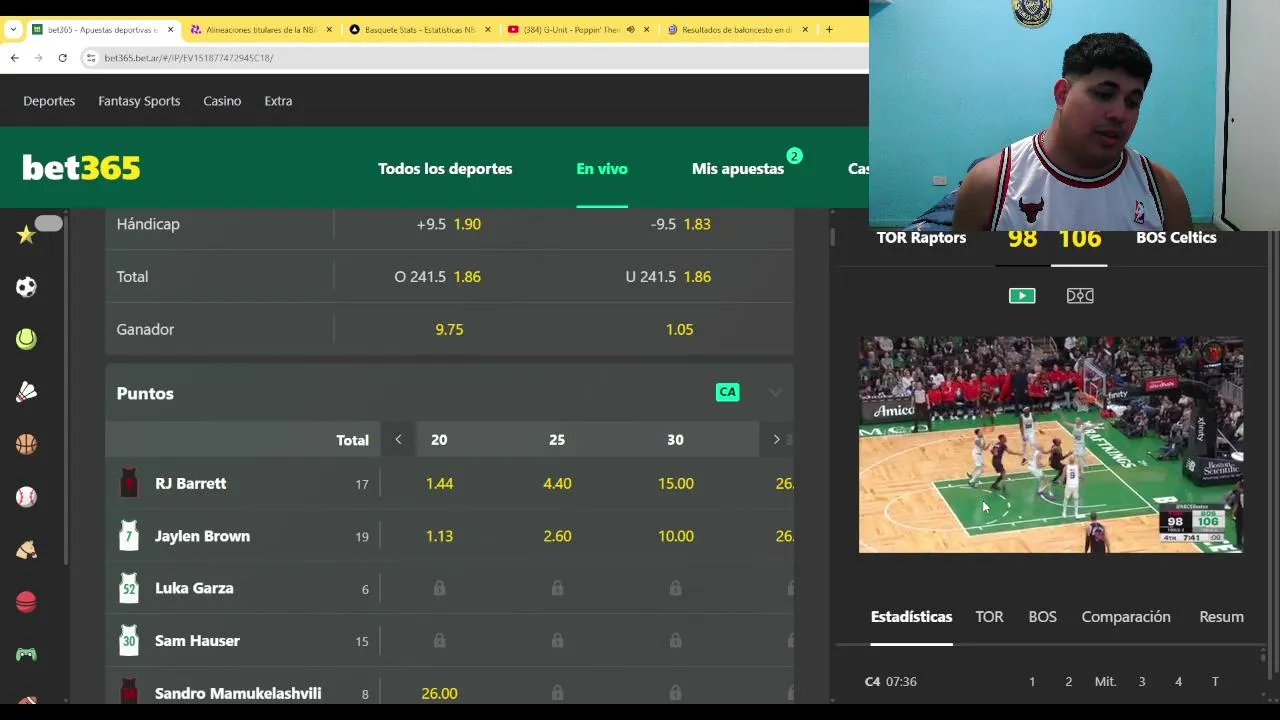This screenshot has height=720, width=1280.
Task: Select the badminton shuttlecock sport icon
Action: [x=26, y=392]
